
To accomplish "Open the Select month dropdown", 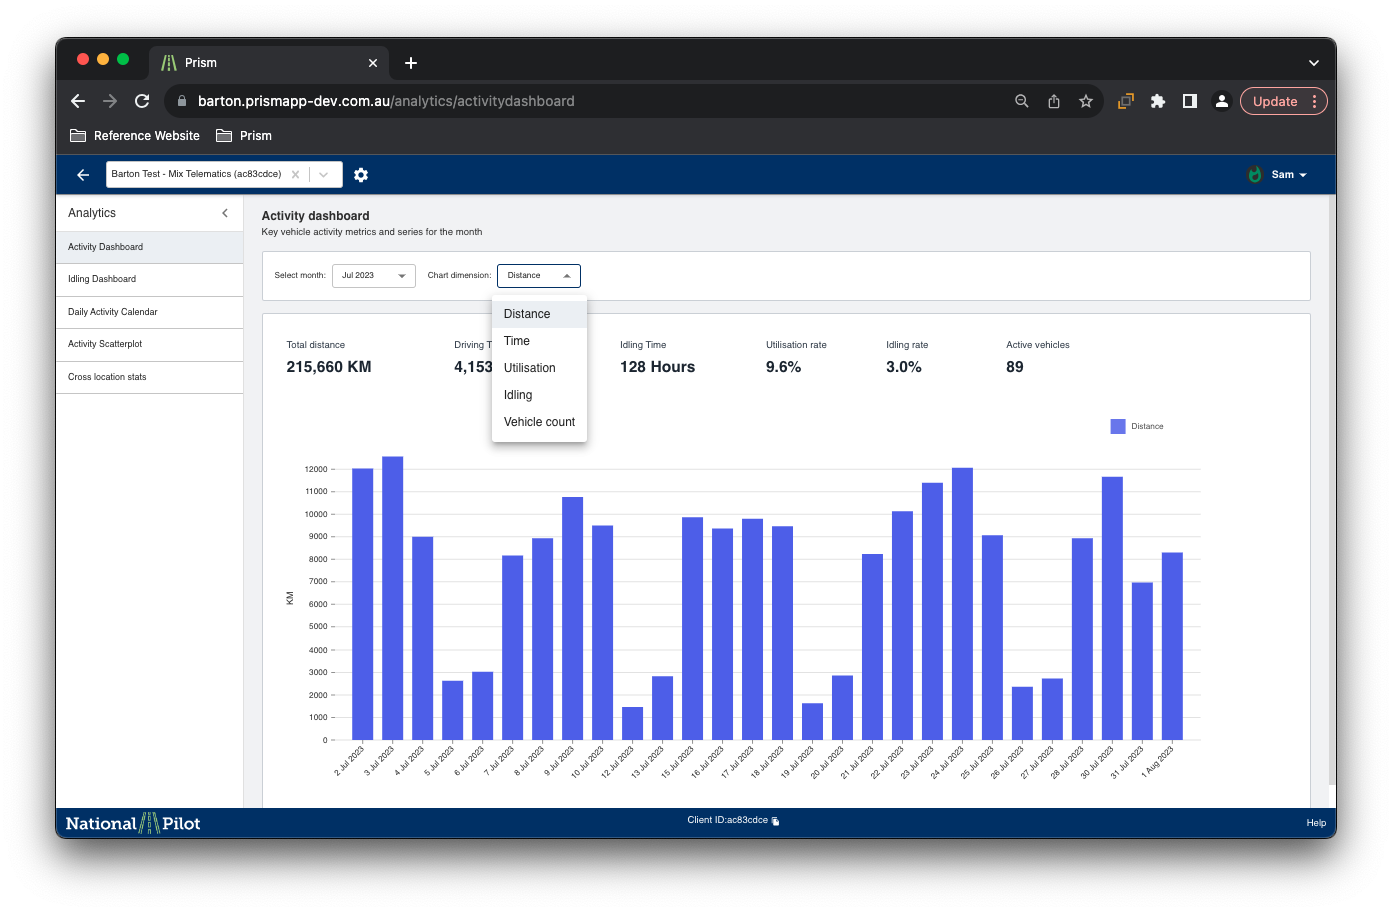I will 373,276.
